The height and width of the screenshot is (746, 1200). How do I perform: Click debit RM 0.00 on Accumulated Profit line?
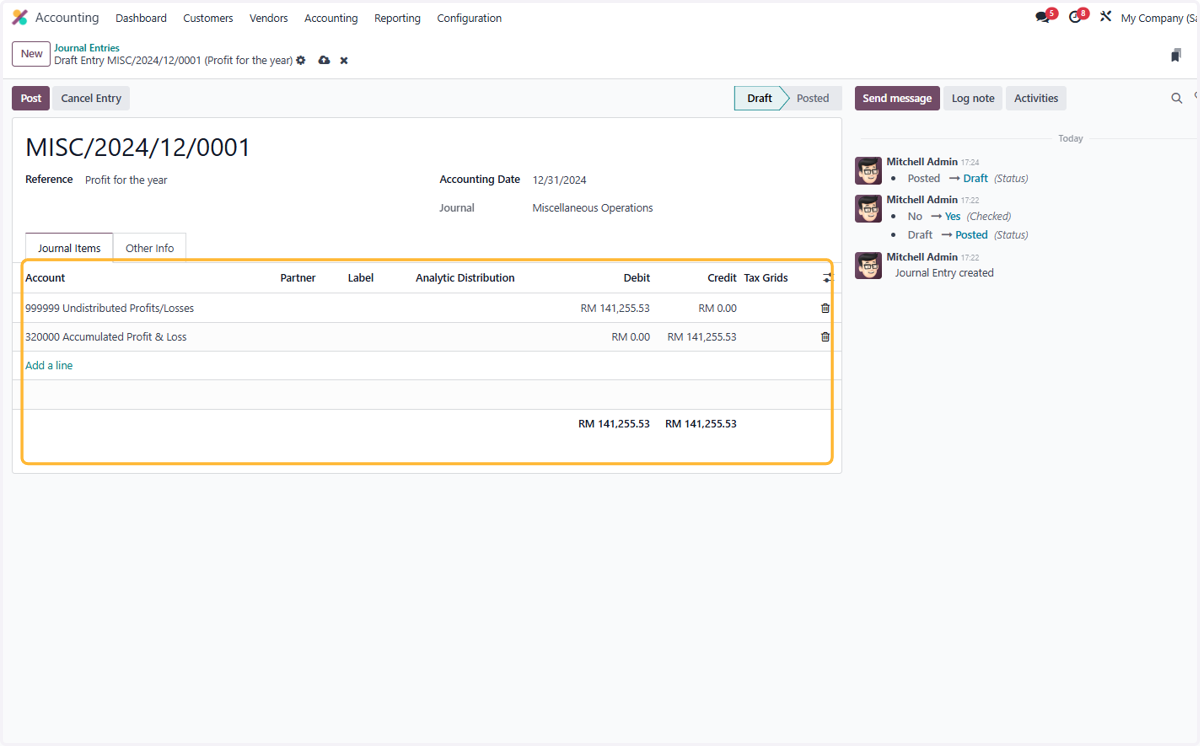(631, 337)
